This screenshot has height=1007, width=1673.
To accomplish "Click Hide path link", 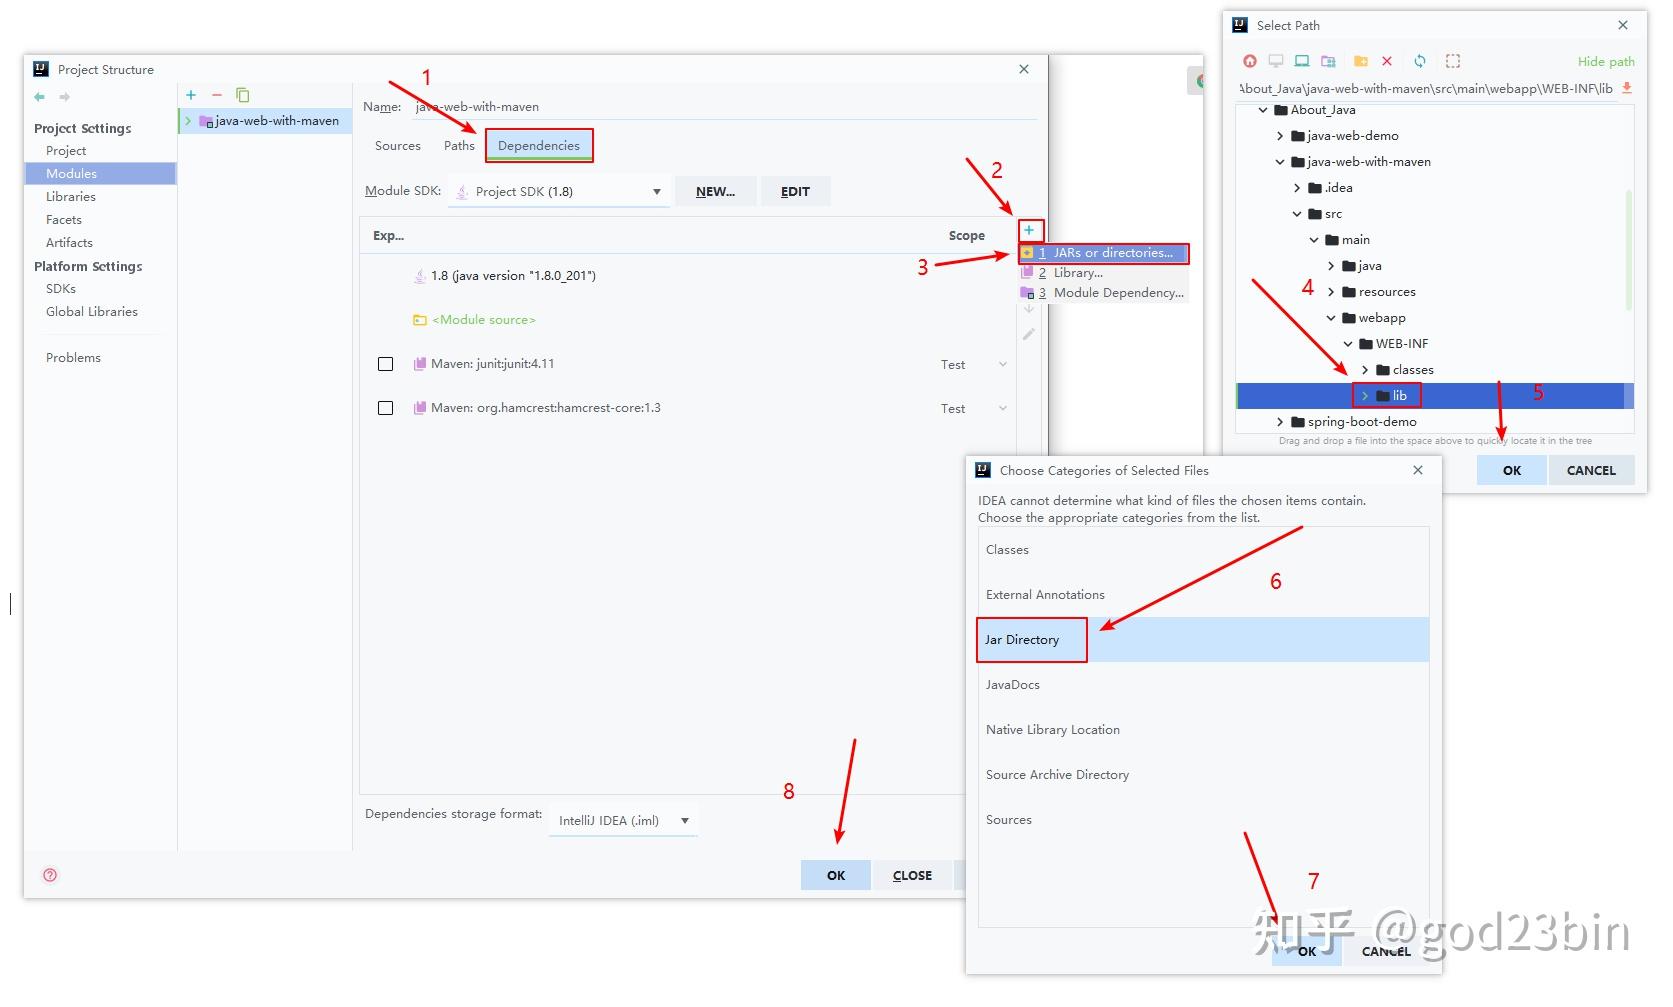I will (1606, 62).
